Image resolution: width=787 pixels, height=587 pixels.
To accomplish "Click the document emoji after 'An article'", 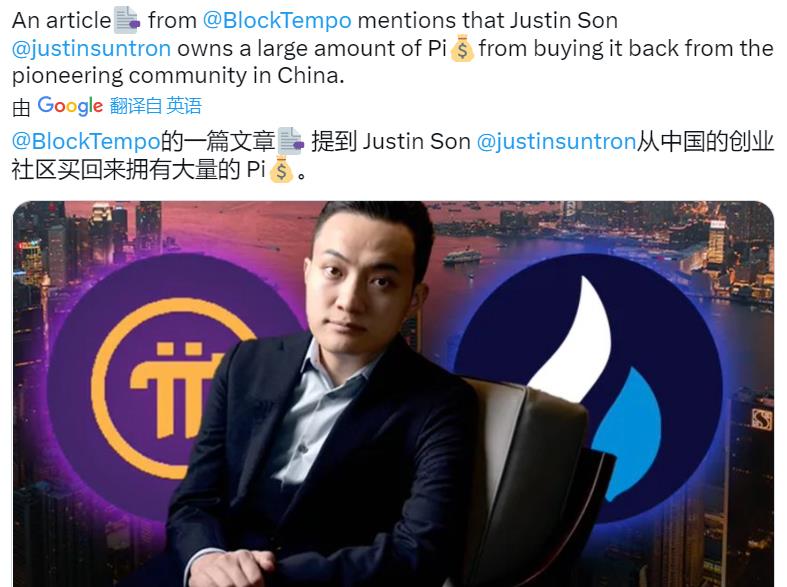I will (127, 21).
